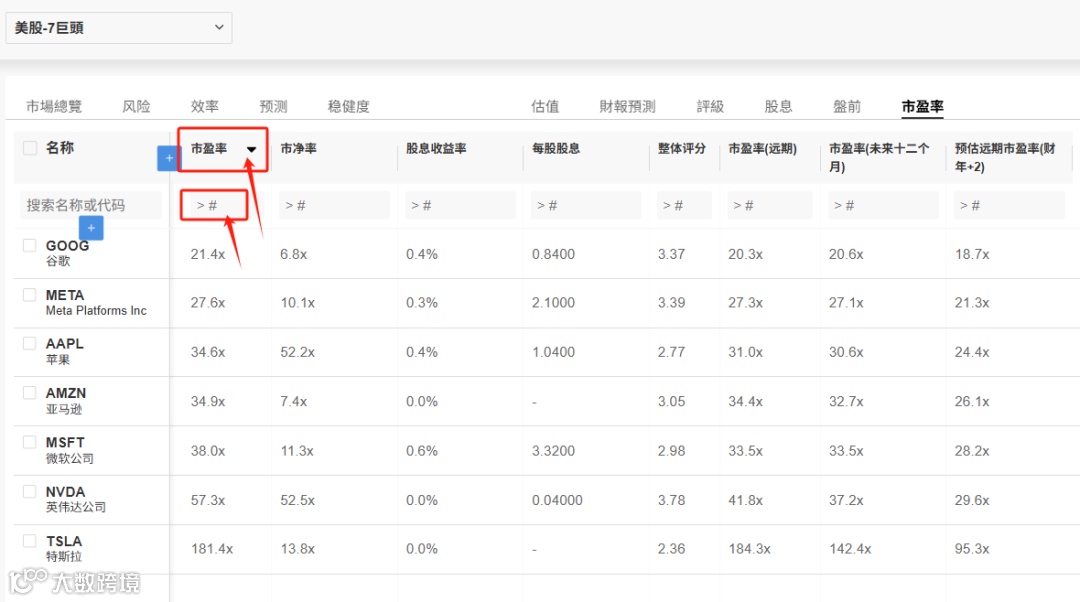Click the blue plus icon beside 名称 header

(x=168, y=158)
